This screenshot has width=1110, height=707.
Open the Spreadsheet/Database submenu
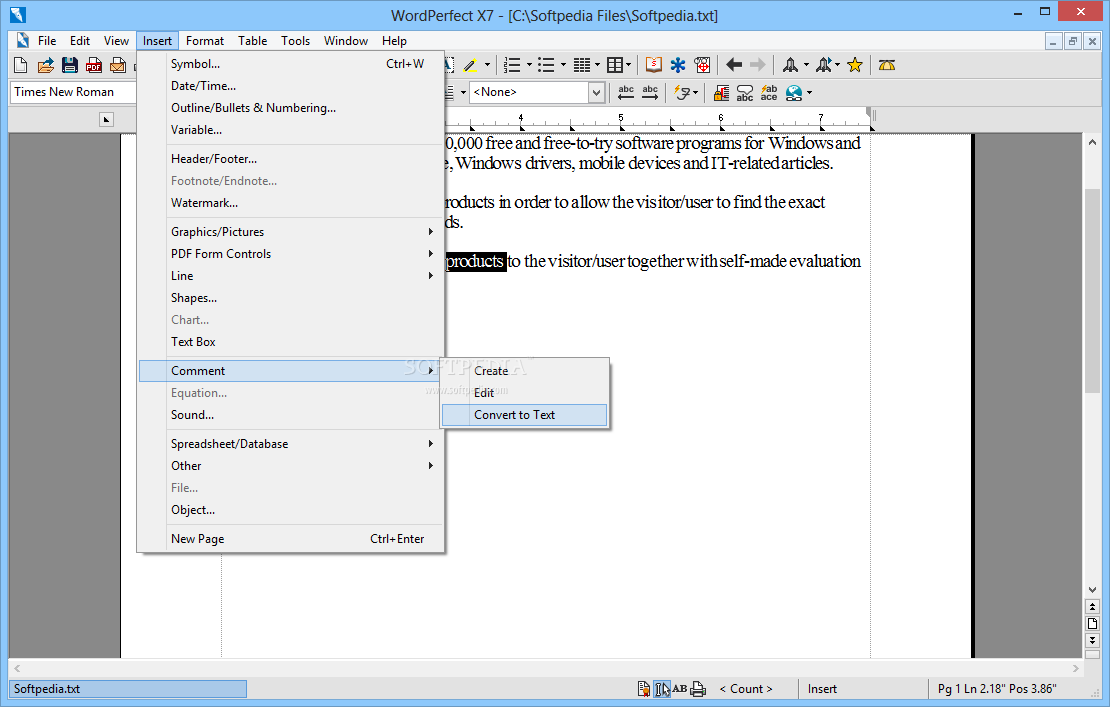tap(291, 444)
